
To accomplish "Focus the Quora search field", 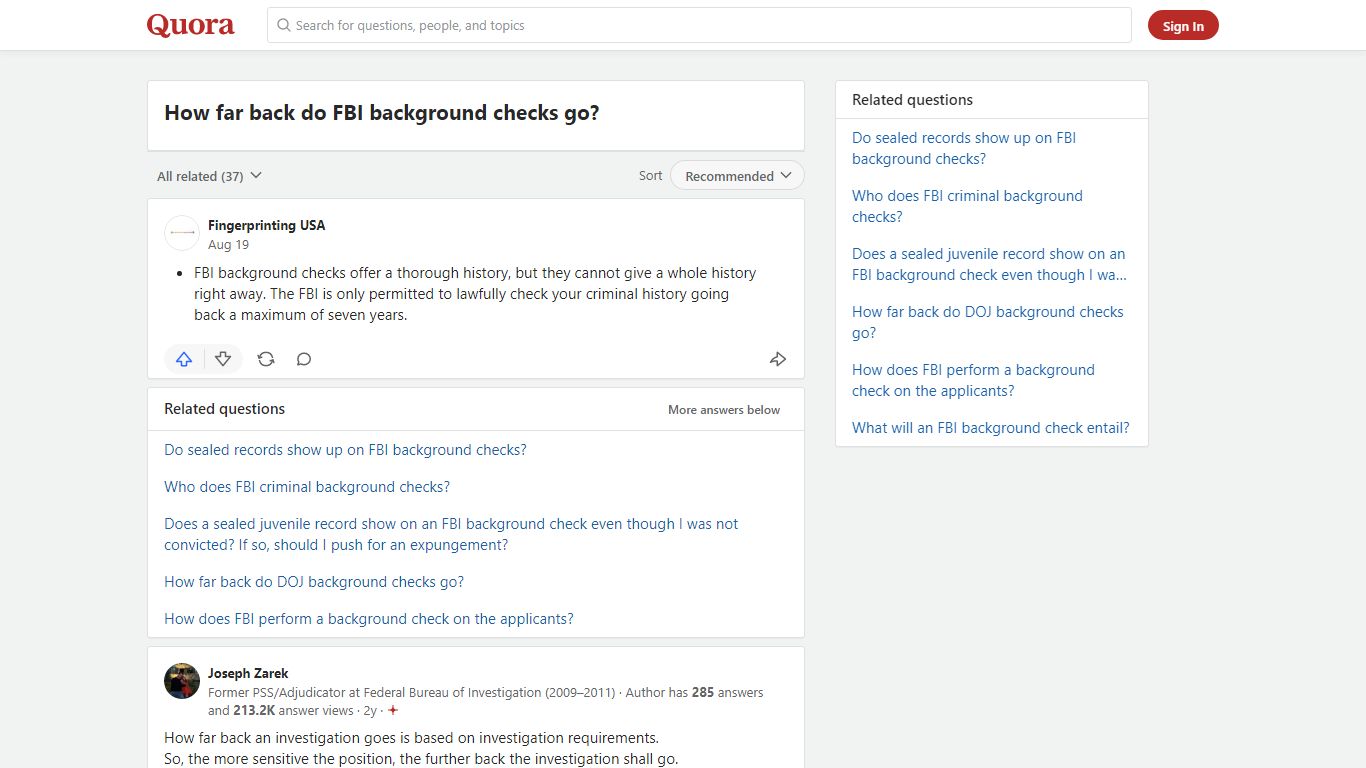I will [x=699, y=25].
